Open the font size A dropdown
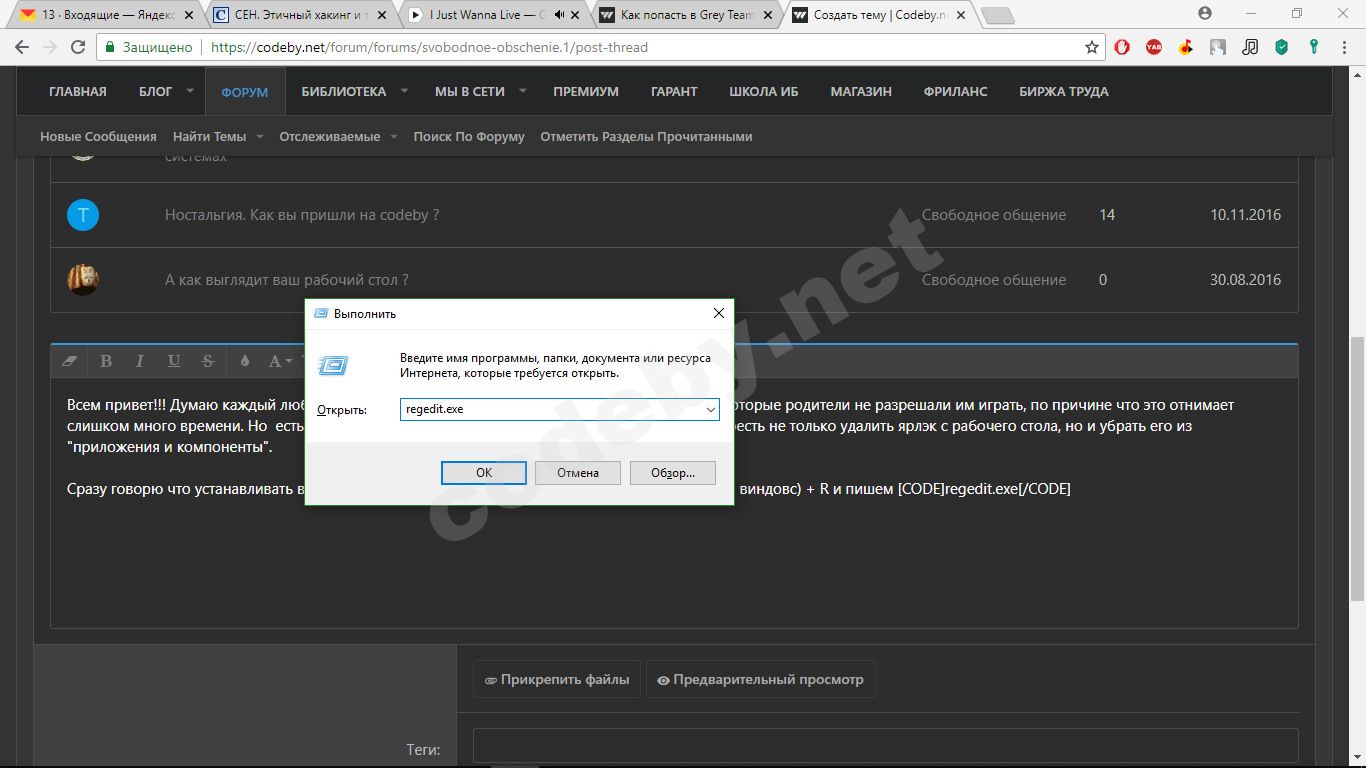This screenshot has height=768, width=1366. (280, 361)
